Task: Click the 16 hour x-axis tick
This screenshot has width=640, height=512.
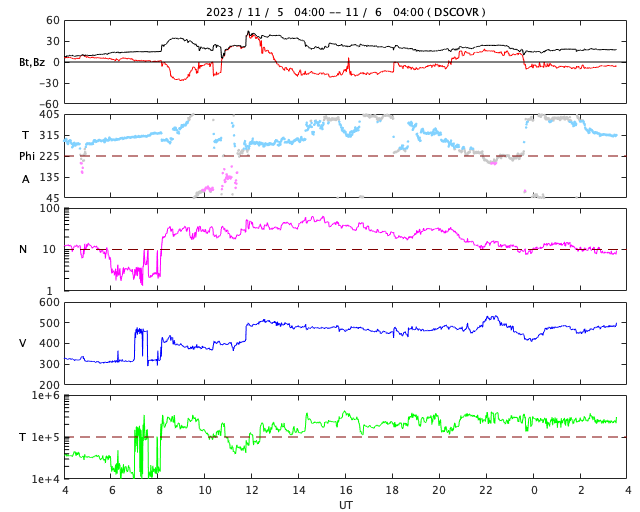Action: 346,490
